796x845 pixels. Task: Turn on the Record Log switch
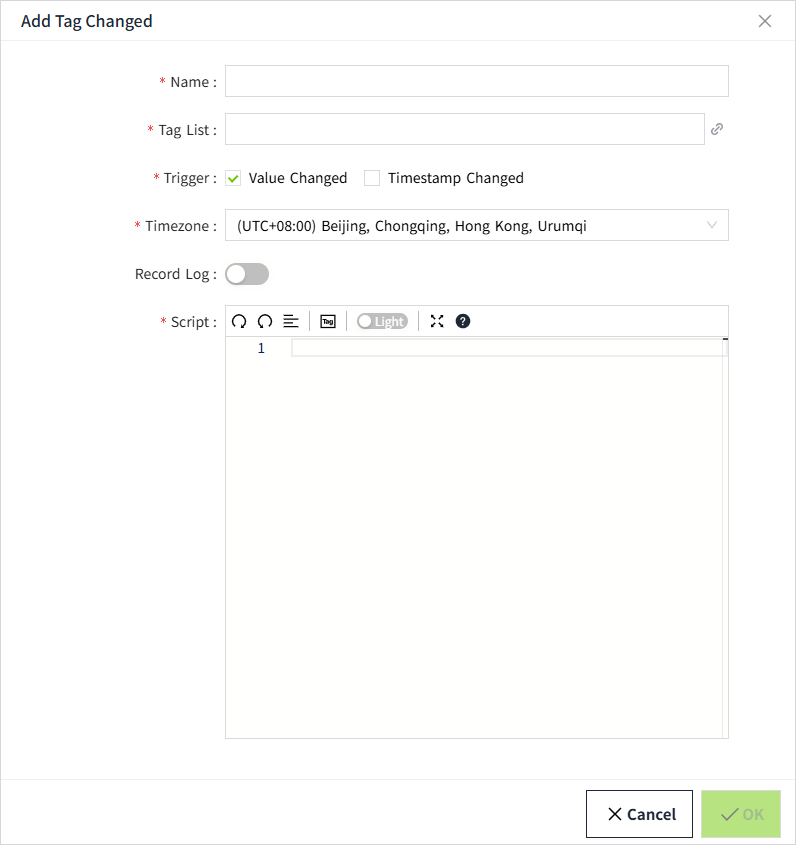[247, 274]
